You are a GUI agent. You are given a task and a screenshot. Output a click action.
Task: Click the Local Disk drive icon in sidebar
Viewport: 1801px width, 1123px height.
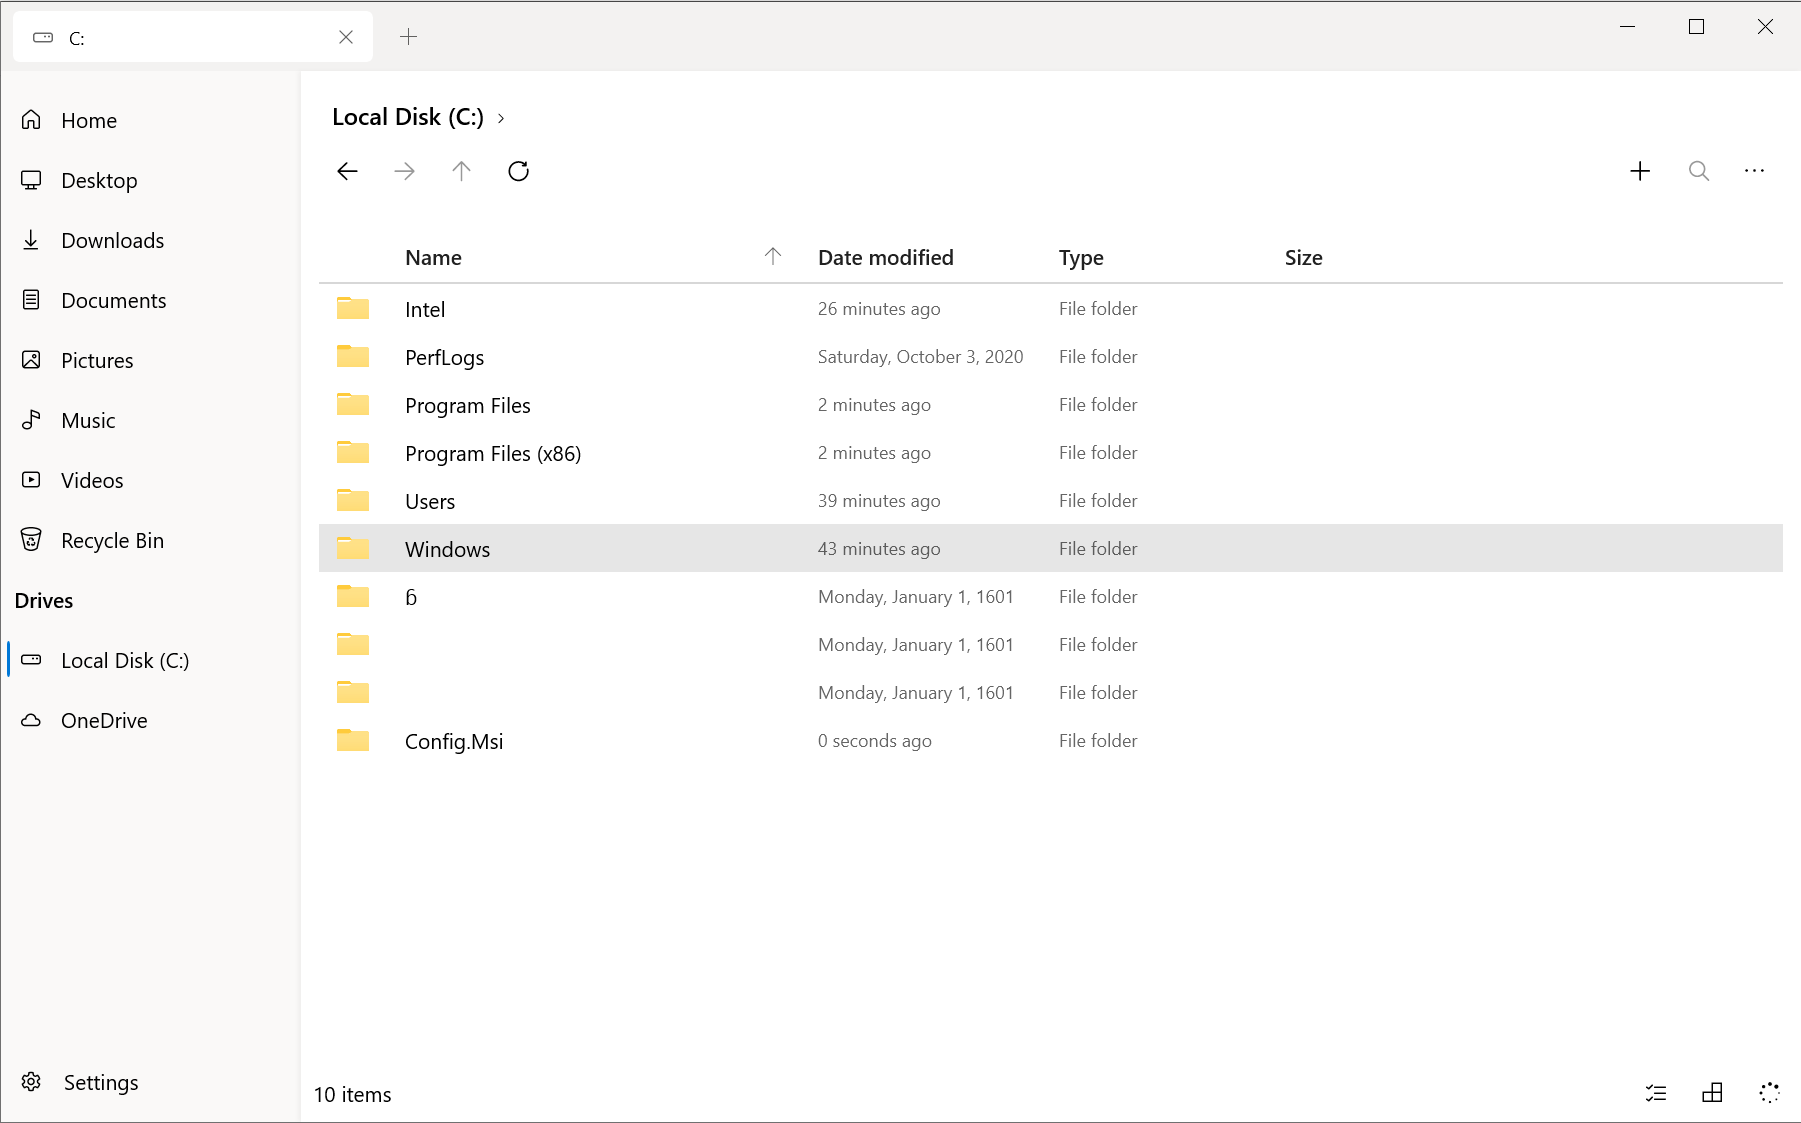[x=31, y=660]
